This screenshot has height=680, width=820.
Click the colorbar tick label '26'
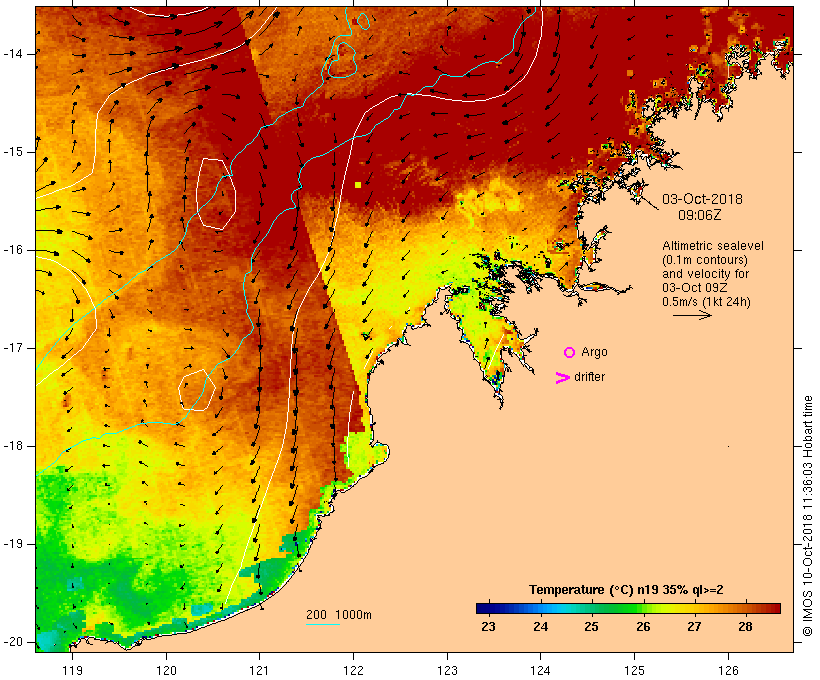(x=643, y=626)
